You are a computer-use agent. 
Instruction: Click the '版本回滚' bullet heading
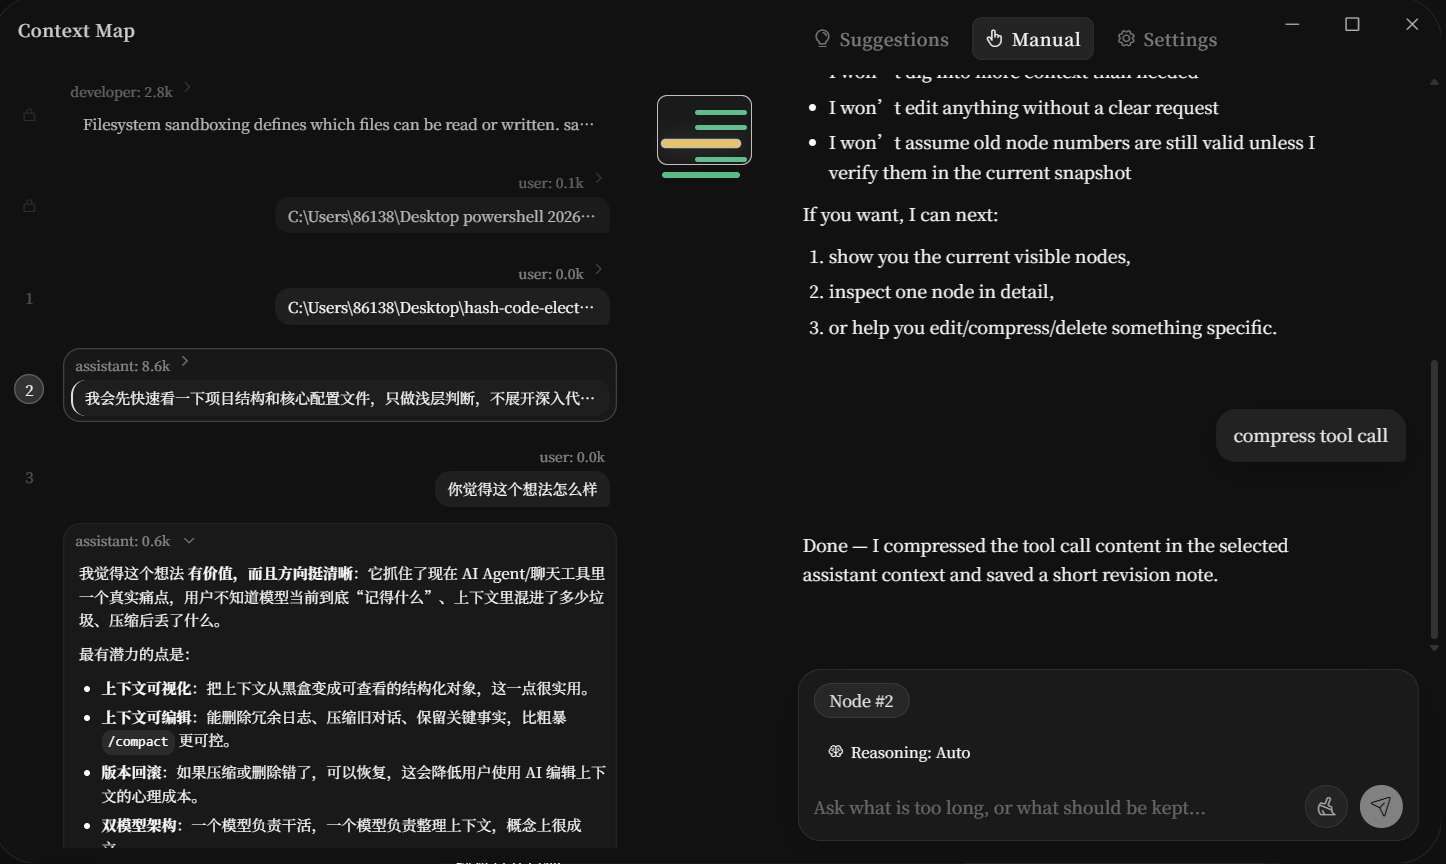pyautogui.click(x=132, y=773)
